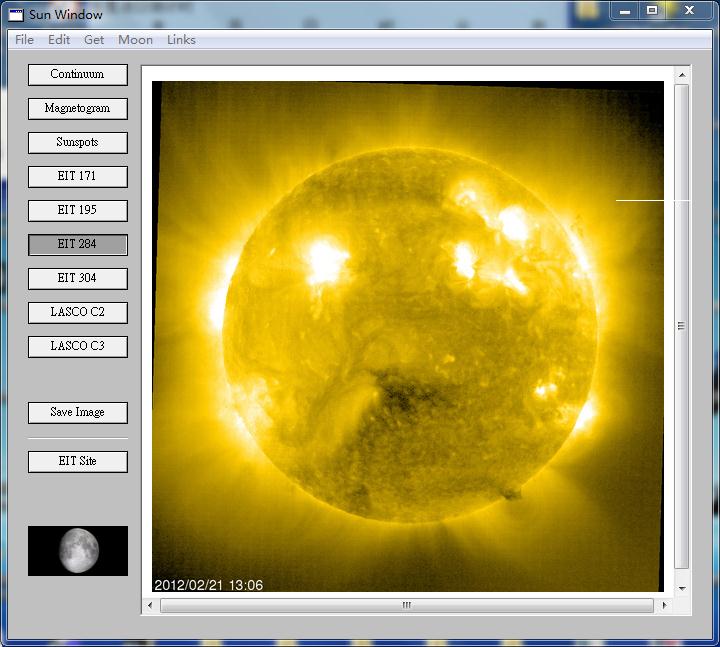Image resolution: width=720 pixels, height=647 pixels.
Task: Display the Sunspots image
Action: point(78,143)
